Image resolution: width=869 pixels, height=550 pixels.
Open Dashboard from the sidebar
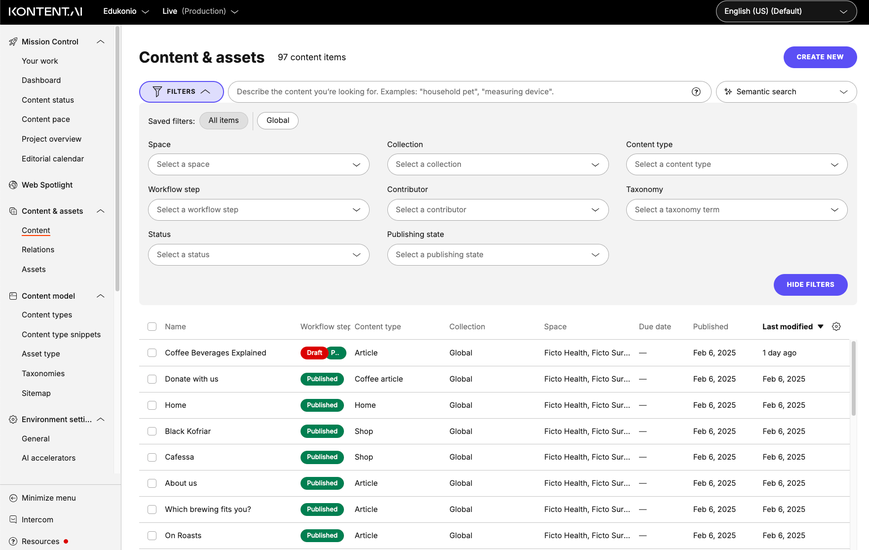tap(41, 80)
